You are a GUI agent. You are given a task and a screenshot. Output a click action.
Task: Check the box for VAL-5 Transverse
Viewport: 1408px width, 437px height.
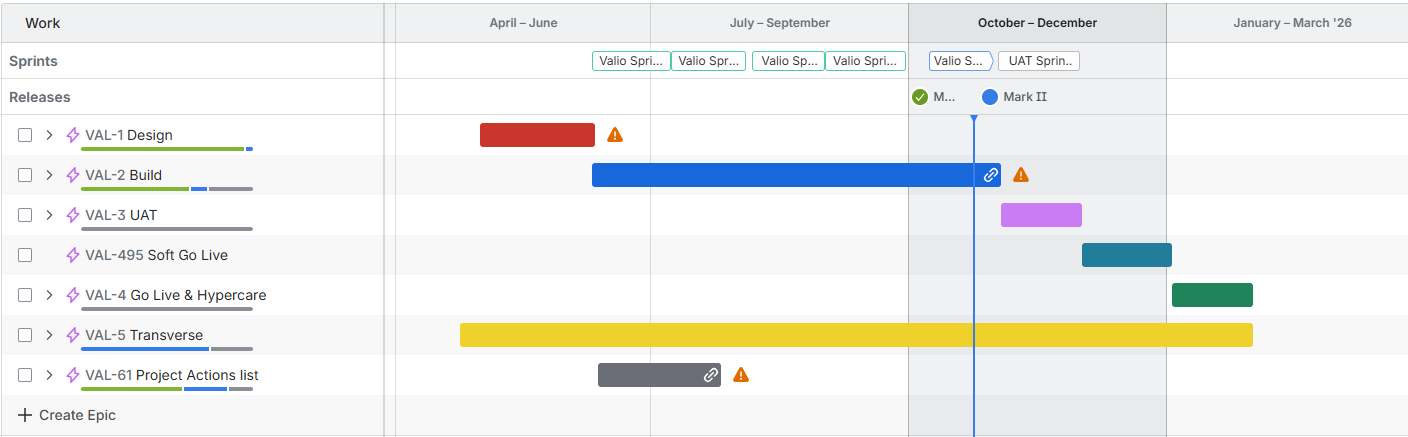(25, 335)
